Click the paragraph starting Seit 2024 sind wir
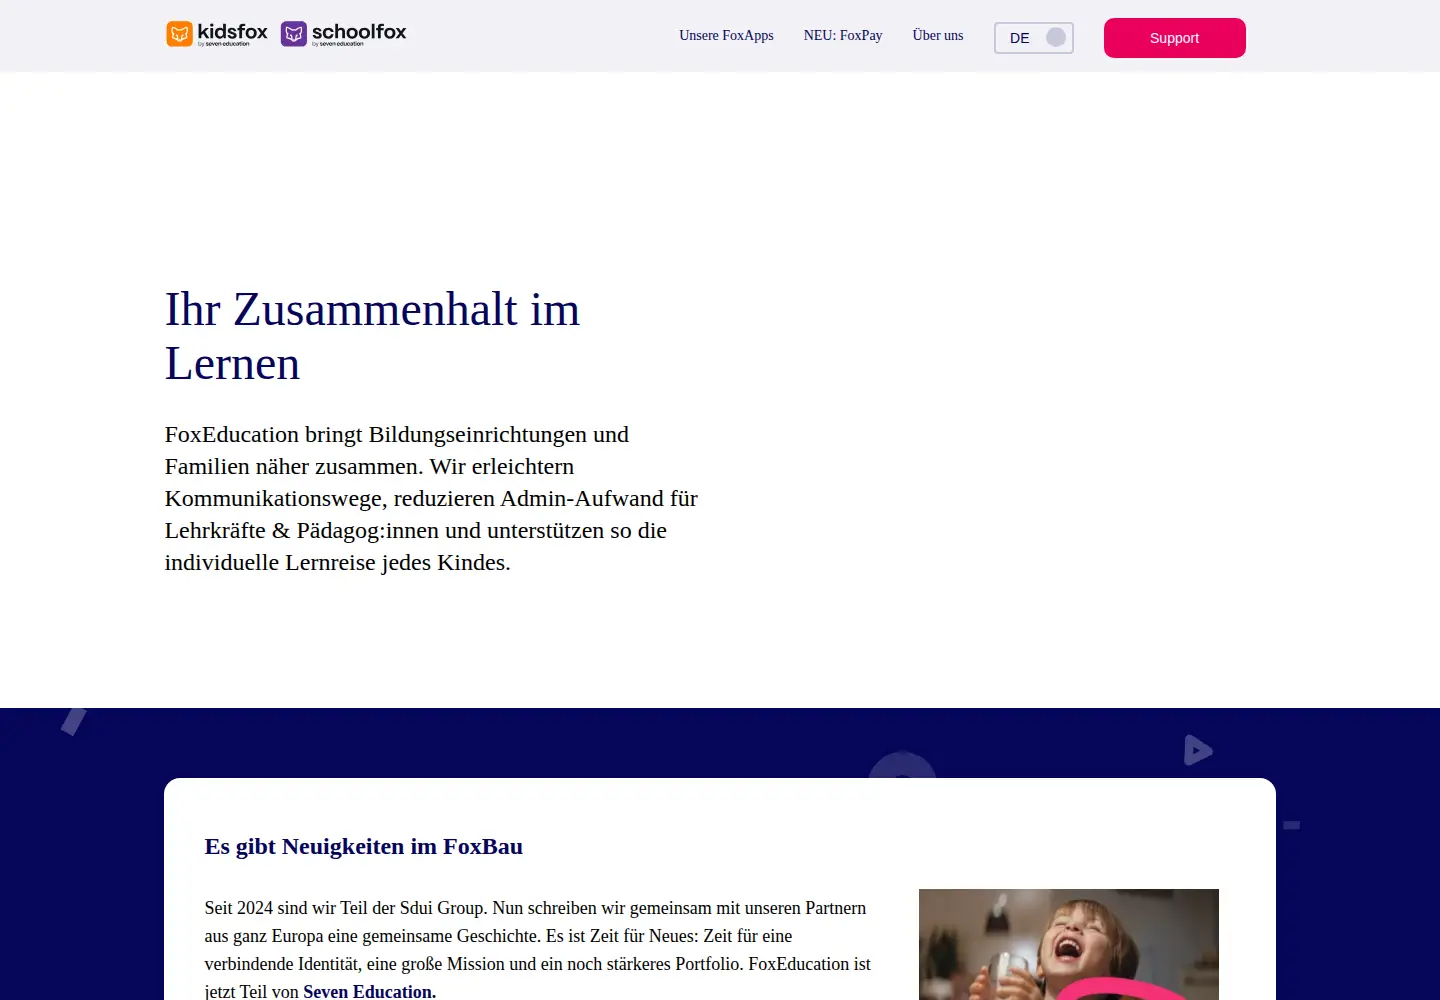This screenshot has height=1000, width=1440. pyautogui.click(x=538, y=949)
